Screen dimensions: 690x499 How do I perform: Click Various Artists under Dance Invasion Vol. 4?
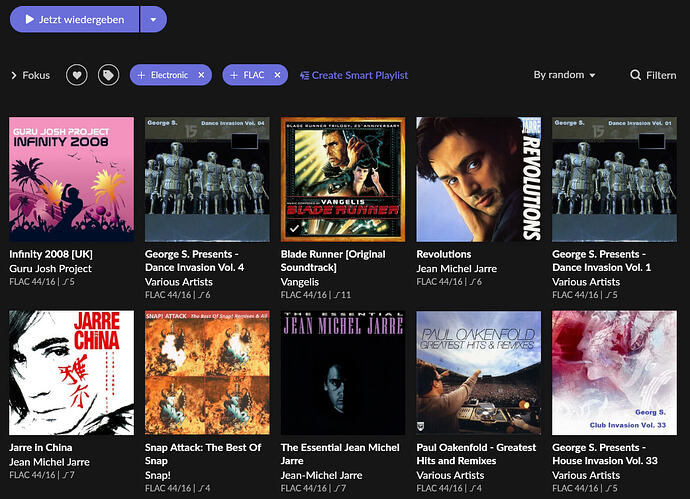(179, 282)
